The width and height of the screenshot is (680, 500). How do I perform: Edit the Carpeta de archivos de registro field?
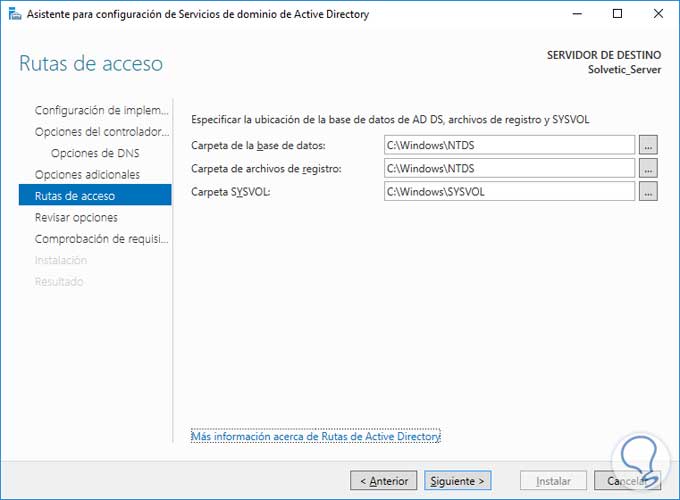coord(509,168)
